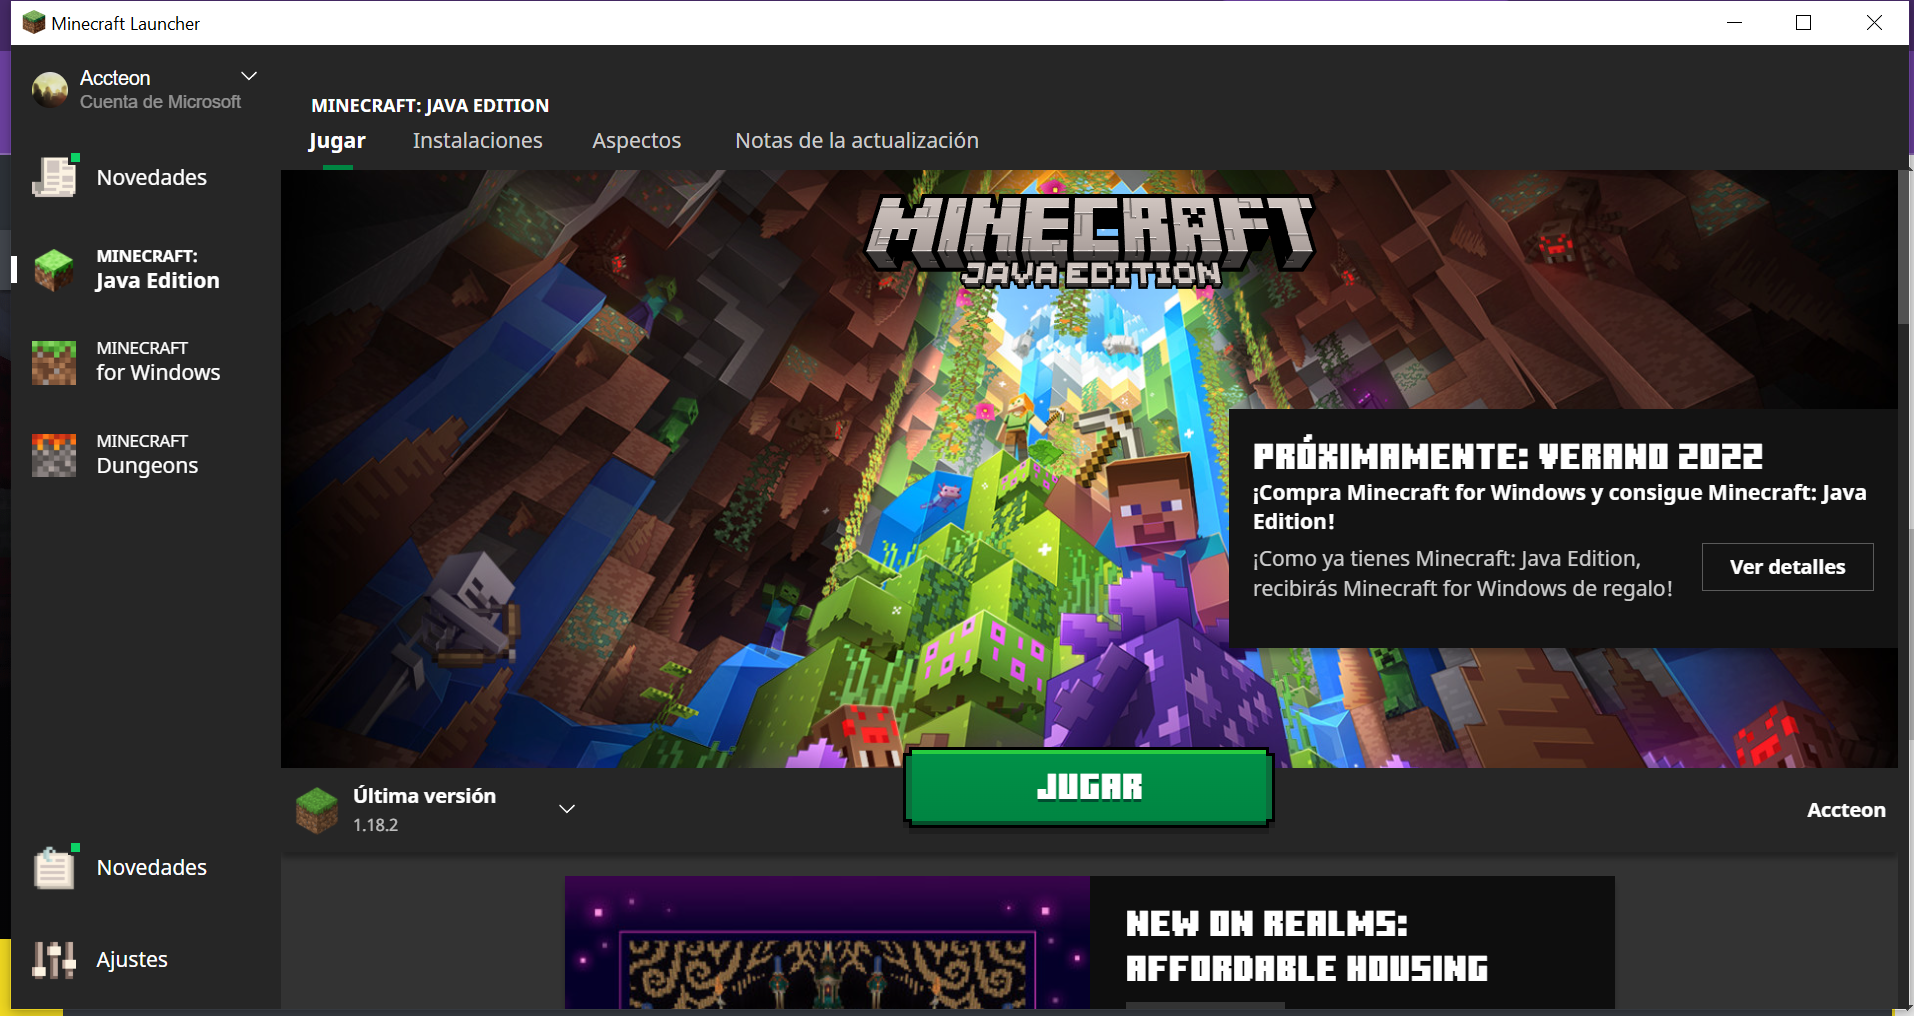
Task: Open Ajustes sliders icon
Action: 54,960
